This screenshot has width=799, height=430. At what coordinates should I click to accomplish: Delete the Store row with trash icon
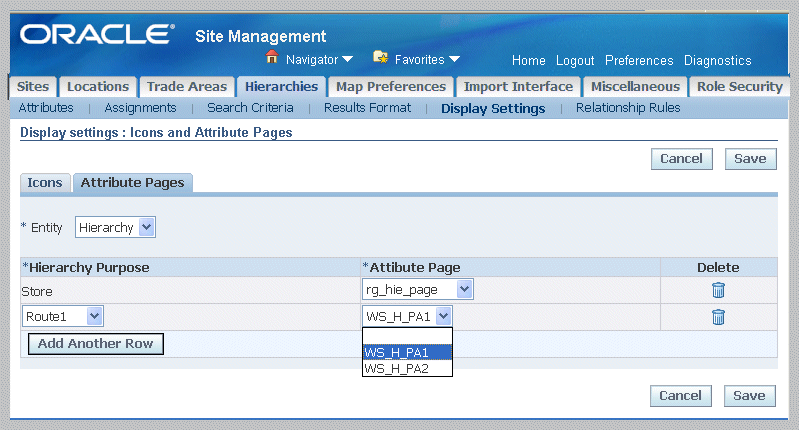click(718, 290)
